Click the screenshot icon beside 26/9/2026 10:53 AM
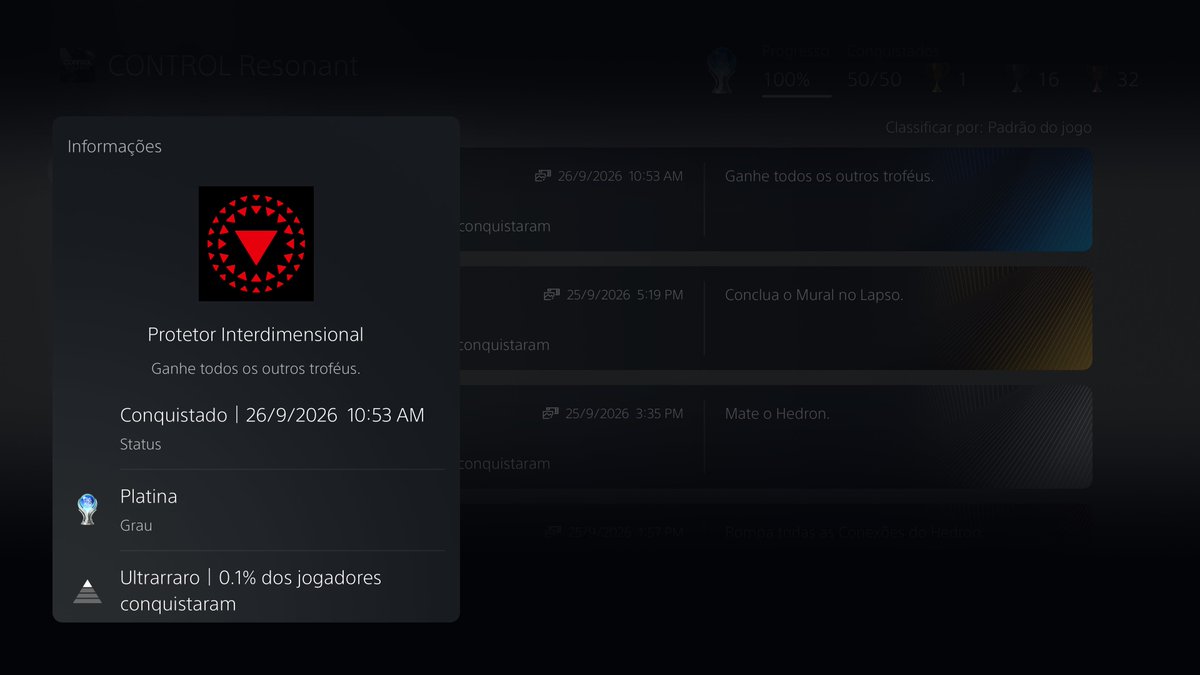 click(543, 176)
